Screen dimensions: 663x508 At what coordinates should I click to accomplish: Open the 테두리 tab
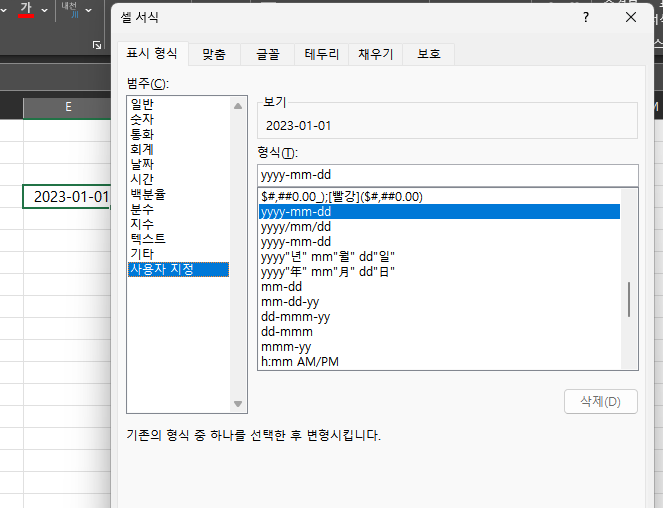click(322, 55)
